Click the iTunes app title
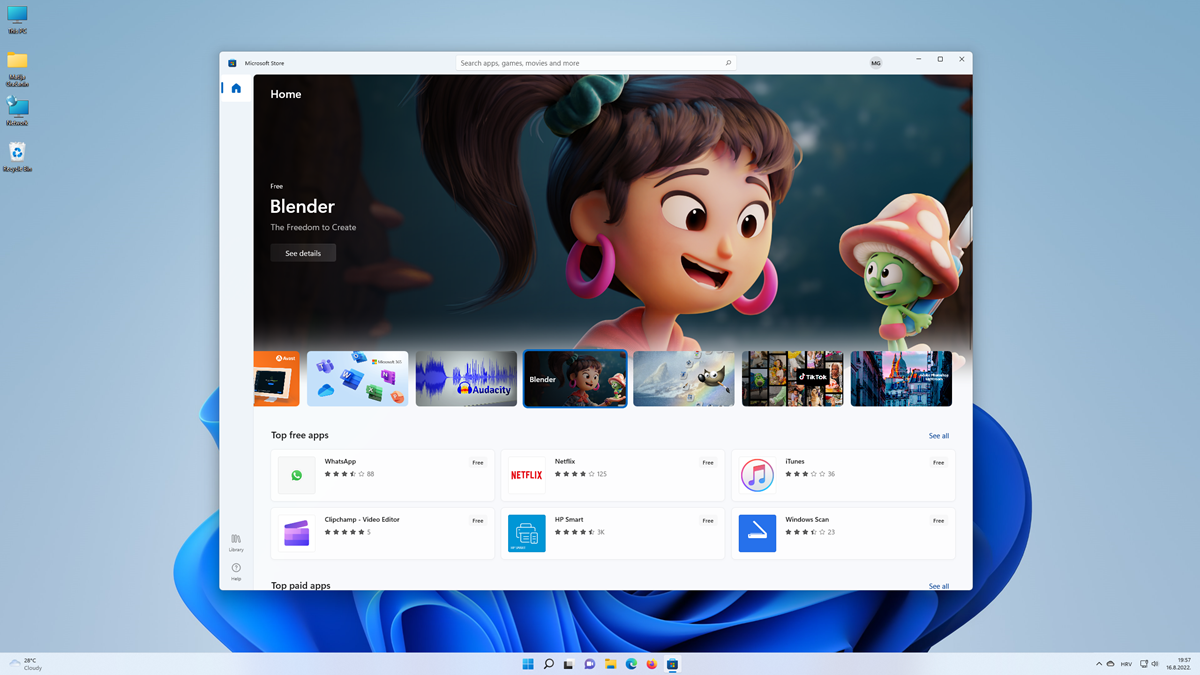This screenshot has width=1200, height=675. (x=795, y=462)
